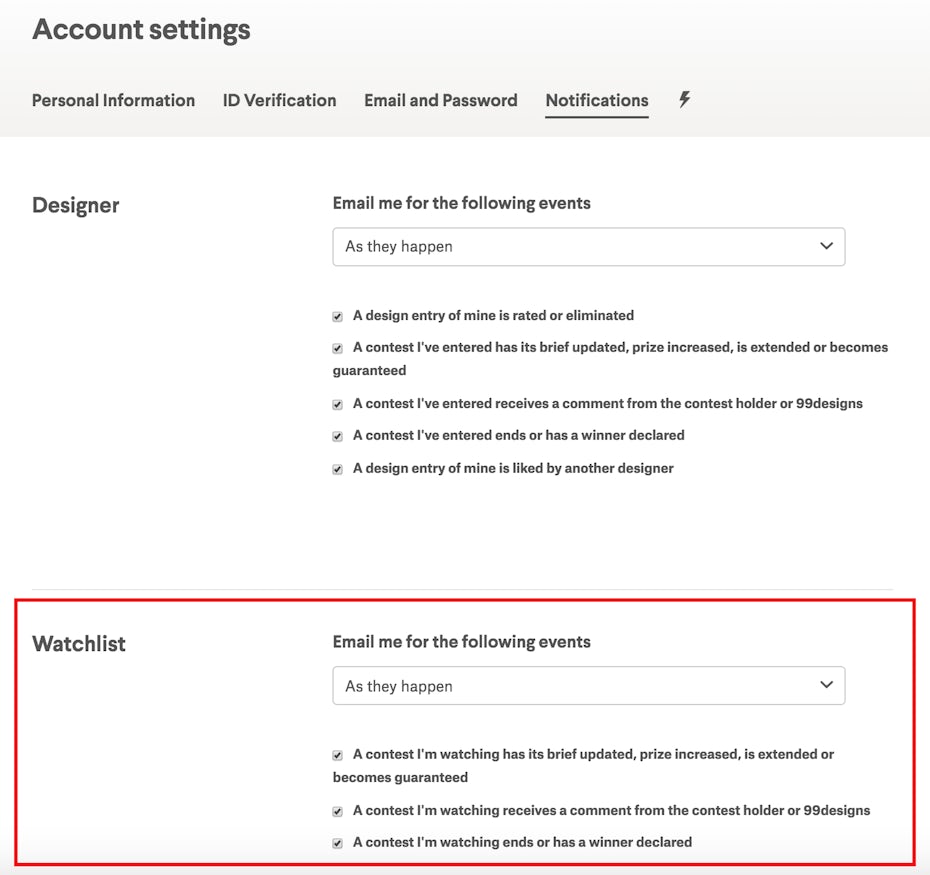The height and width of the screenshot is (875, 930).
Task: Expand the Designer email frequency dropdown
Action: (x=588, y=246)
